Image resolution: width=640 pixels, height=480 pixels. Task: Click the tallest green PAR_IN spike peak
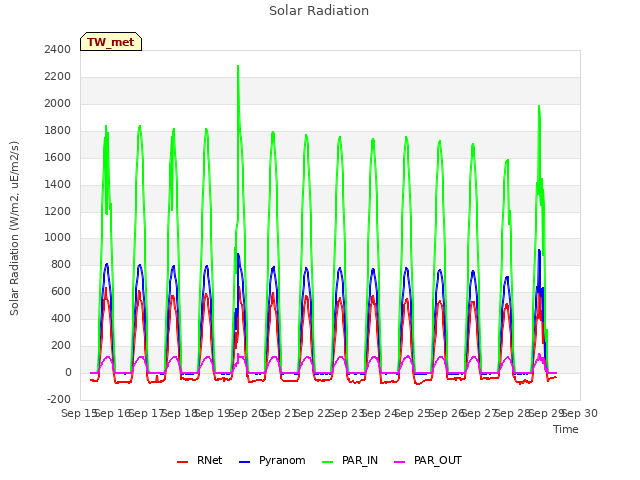click(238, 66)
